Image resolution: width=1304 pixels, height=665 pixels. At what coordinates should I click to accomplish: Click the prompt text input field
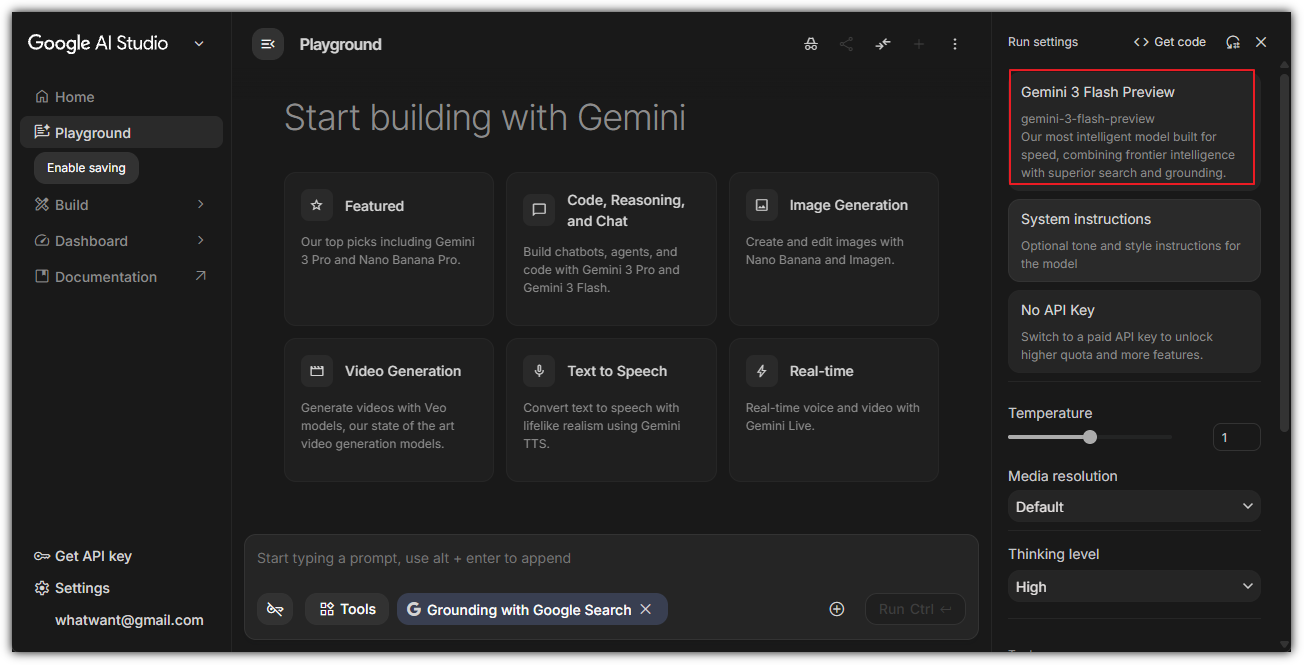(610, 558)
